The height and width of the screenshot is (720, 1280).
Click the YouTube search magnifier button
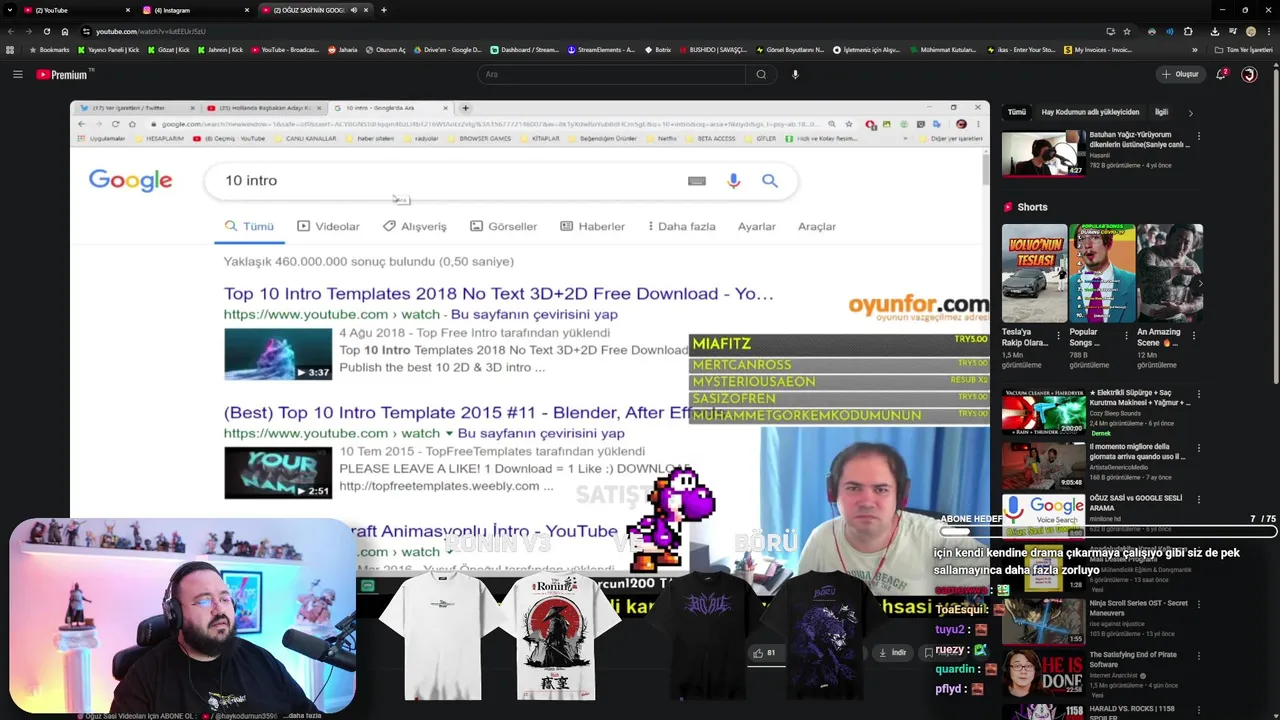pos(761,74)
